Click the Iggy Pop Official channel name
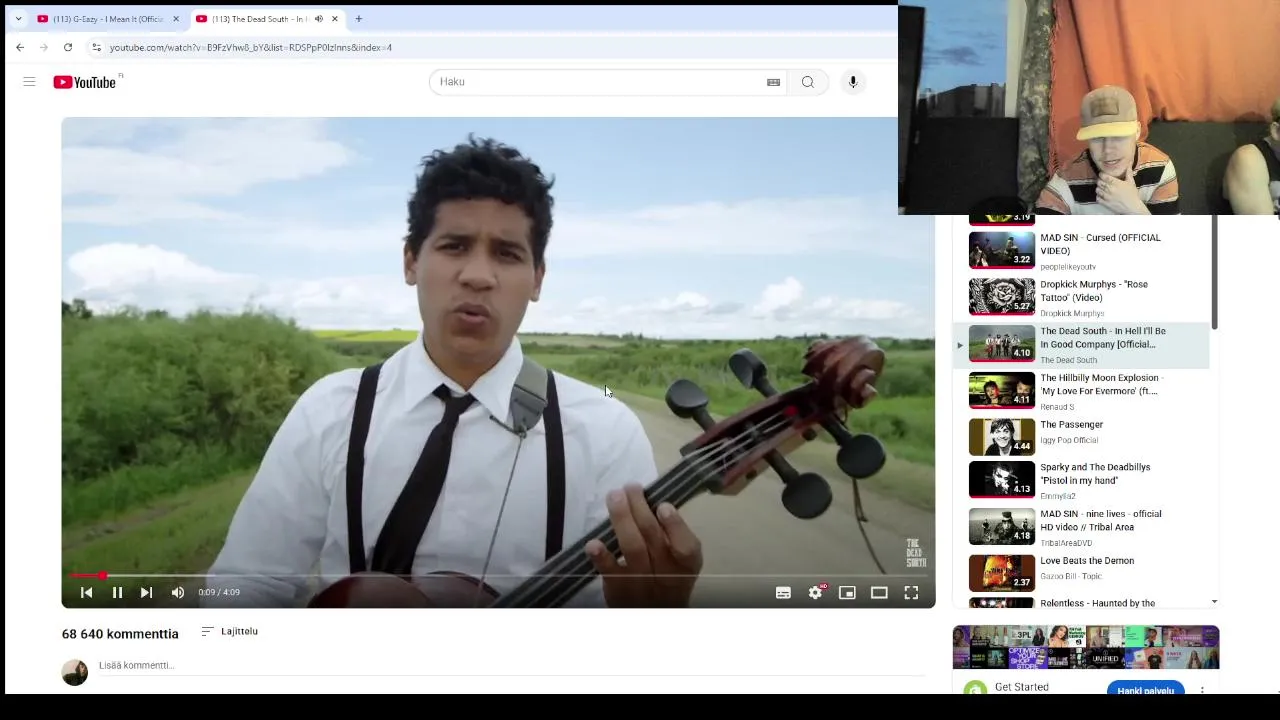The image size is (1280, 720). 1069,440
